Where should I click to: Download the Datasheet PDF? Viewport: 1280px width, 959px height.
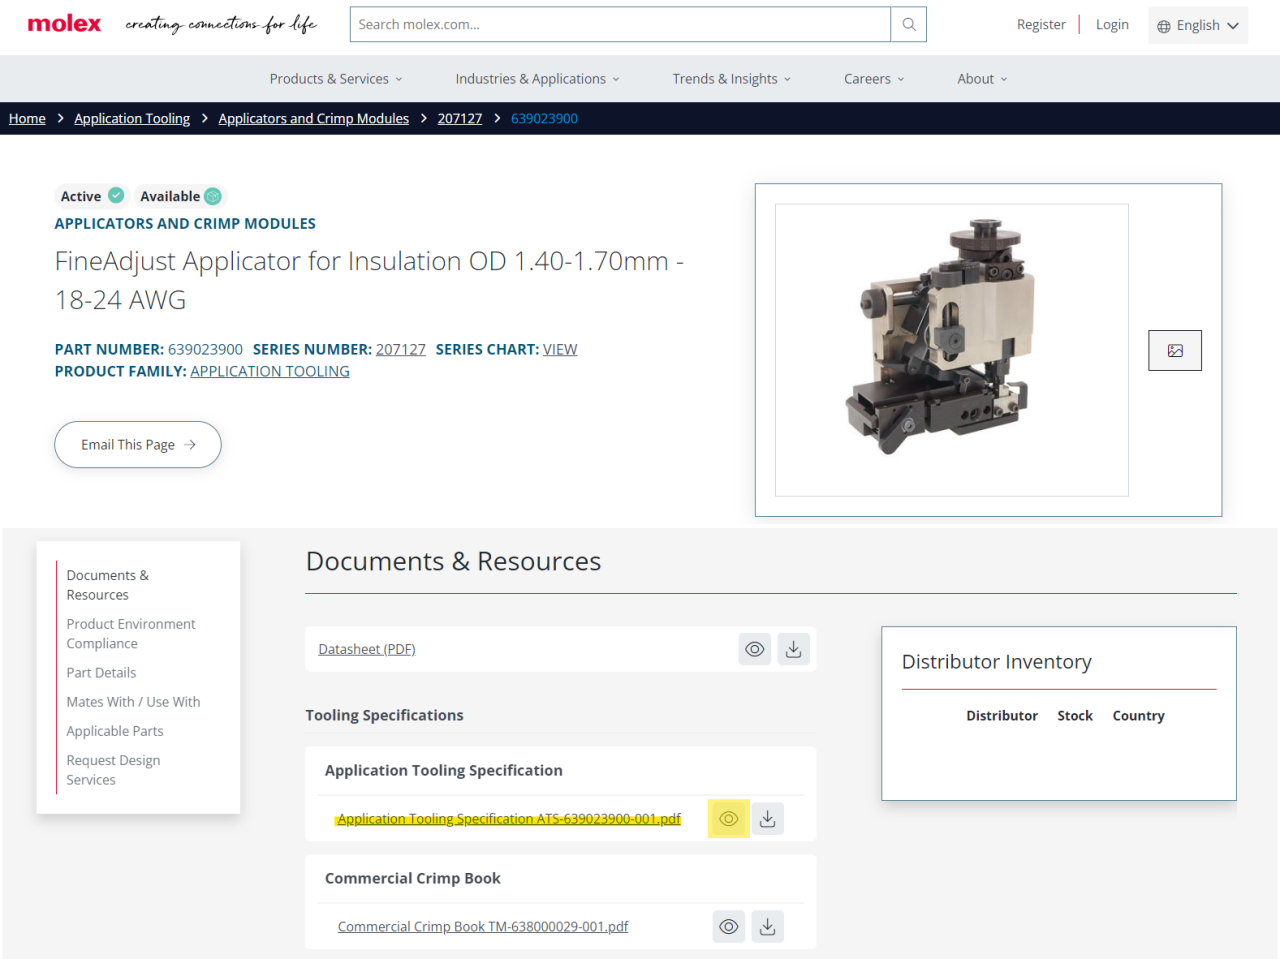click(x=793, y=649)
